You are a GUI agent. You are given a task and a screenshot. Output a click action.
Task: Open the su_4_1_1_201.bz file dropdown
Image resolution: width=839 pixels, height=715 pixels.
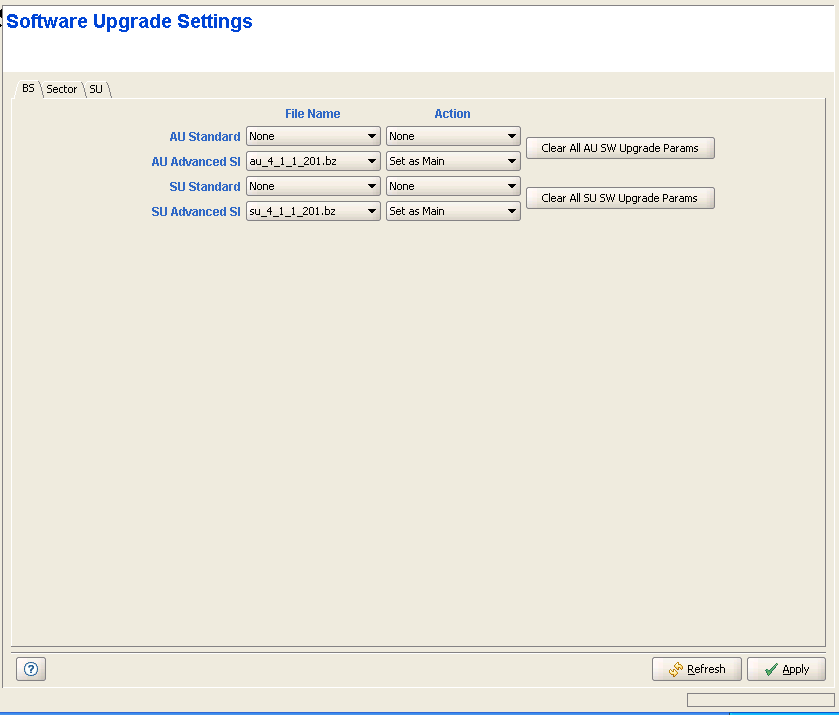(313, 211)
